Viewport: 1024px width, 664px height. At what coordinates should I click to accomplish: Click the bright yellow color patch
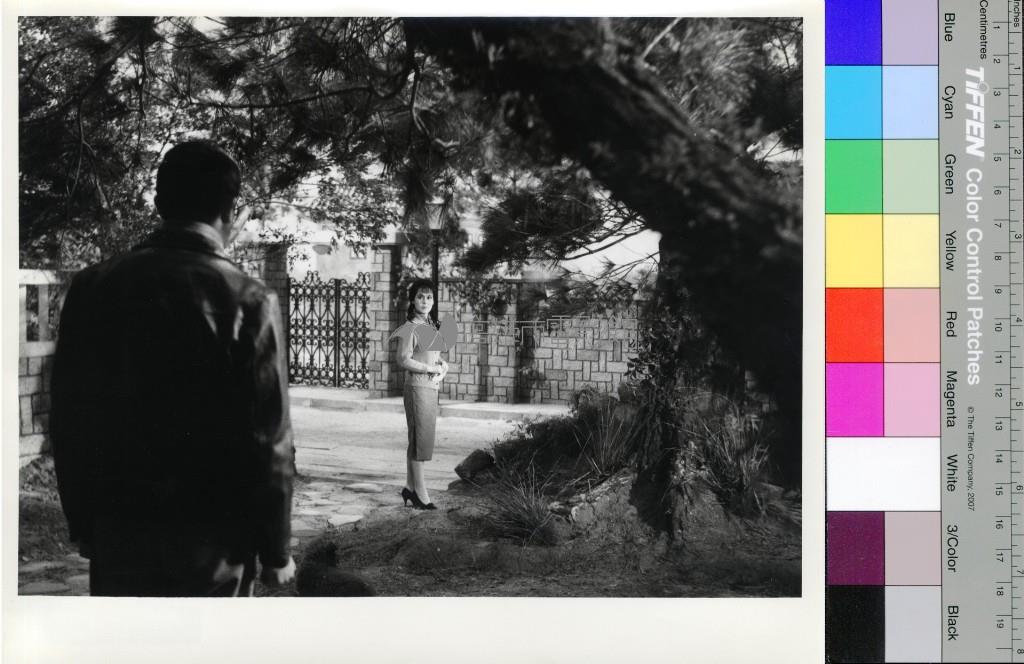853,250
